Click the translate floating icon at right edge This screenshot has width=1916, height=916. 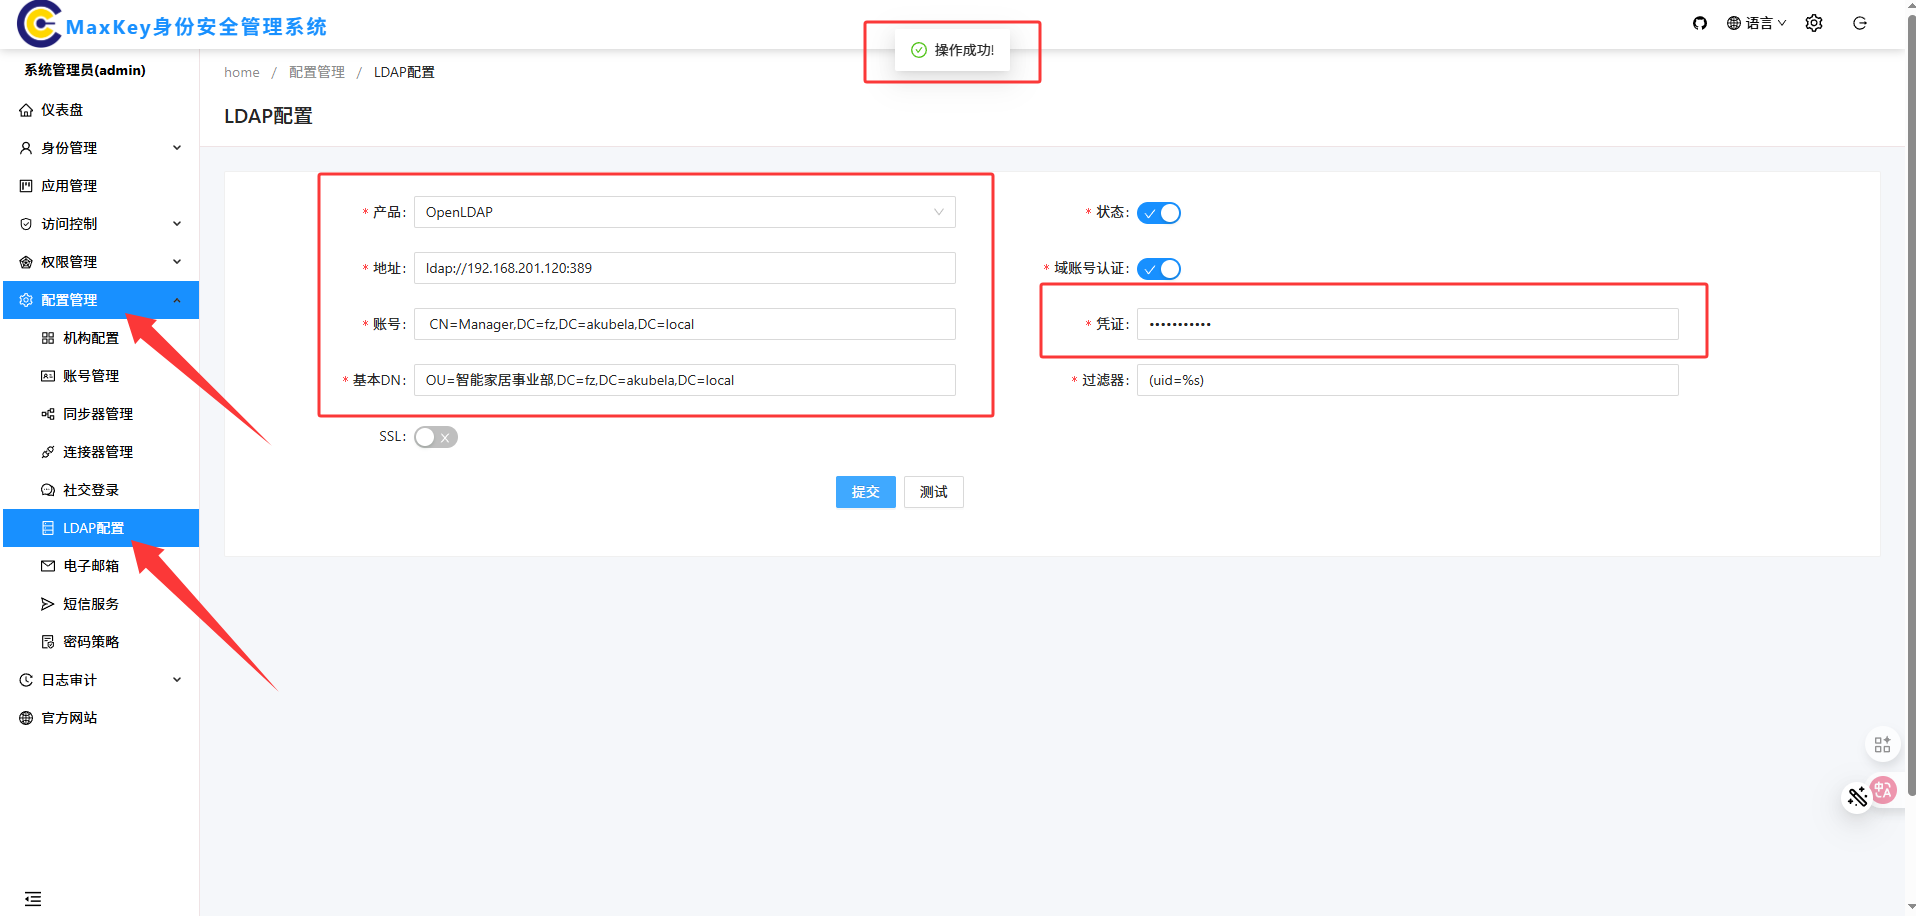(x=1883, y=790)
